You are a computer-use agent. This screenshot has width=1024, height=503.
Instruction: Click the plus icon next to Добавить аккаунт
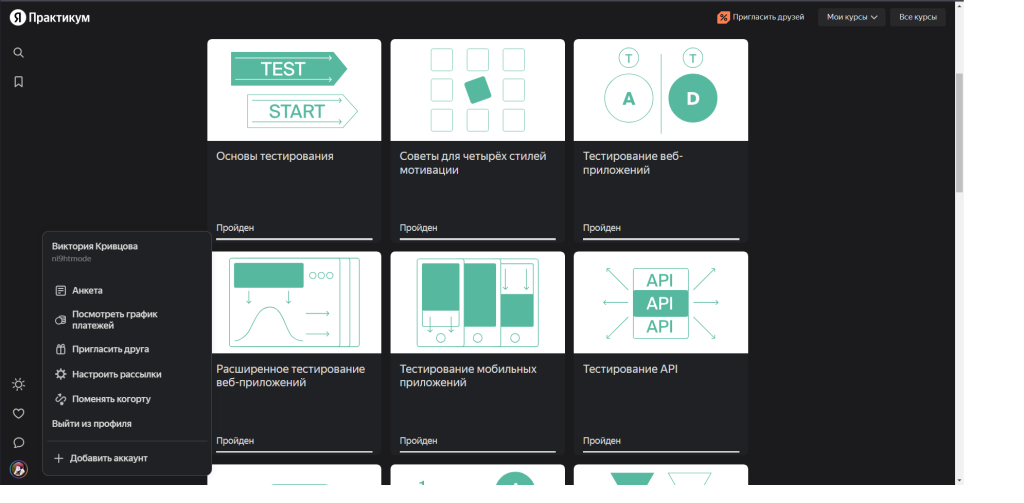[58, 459]
